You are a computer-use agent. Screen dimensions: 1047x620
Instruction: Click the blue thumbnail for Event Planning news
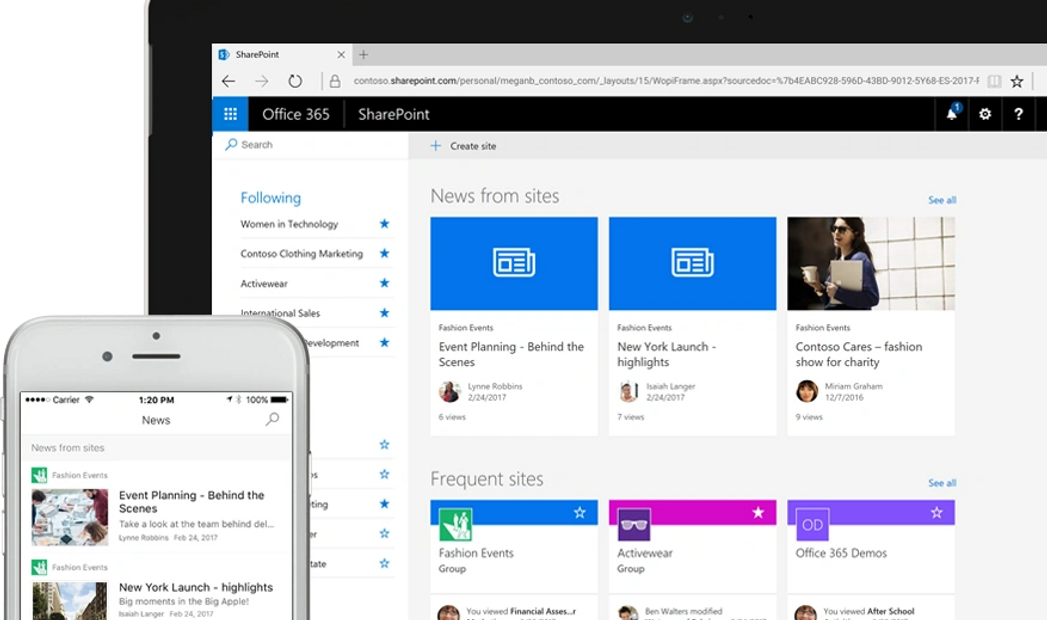point(514,264)
